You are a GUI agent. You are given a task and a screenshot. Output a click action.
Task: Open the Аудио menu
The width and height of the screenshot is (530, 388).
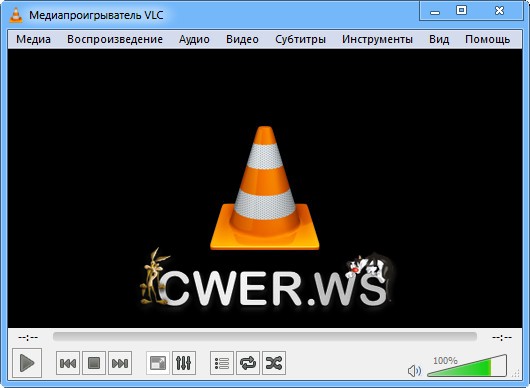tap(194, 39)
